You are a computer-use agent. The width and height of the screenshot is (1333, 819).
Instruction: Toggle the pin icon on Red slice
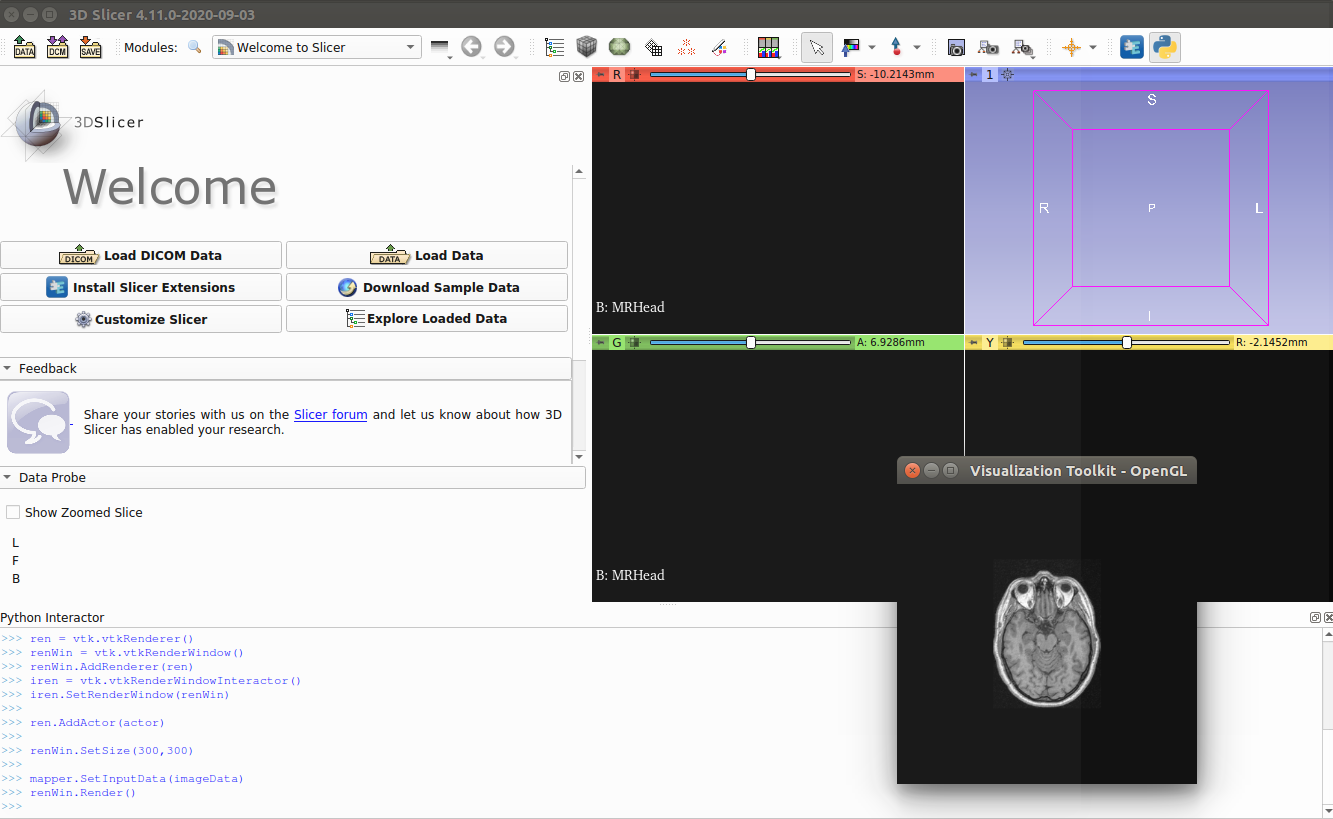601,75
